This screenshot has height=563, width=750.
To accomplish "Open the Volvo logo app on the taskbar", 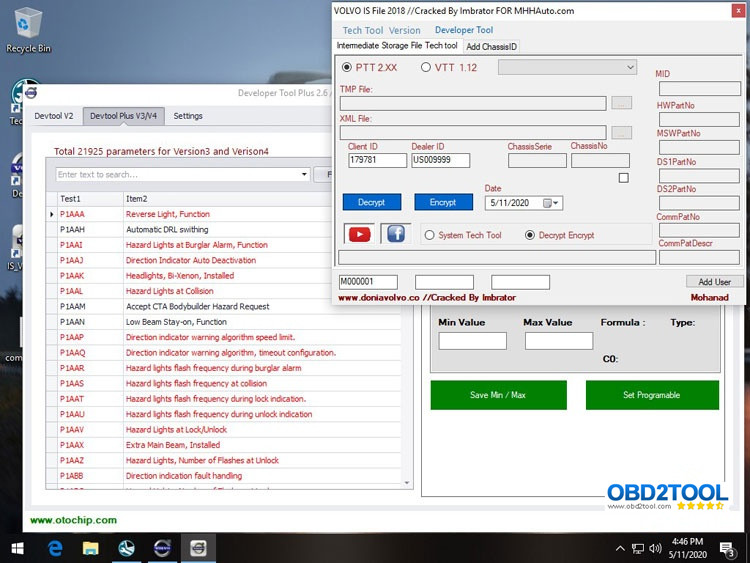I will point(162,548).
